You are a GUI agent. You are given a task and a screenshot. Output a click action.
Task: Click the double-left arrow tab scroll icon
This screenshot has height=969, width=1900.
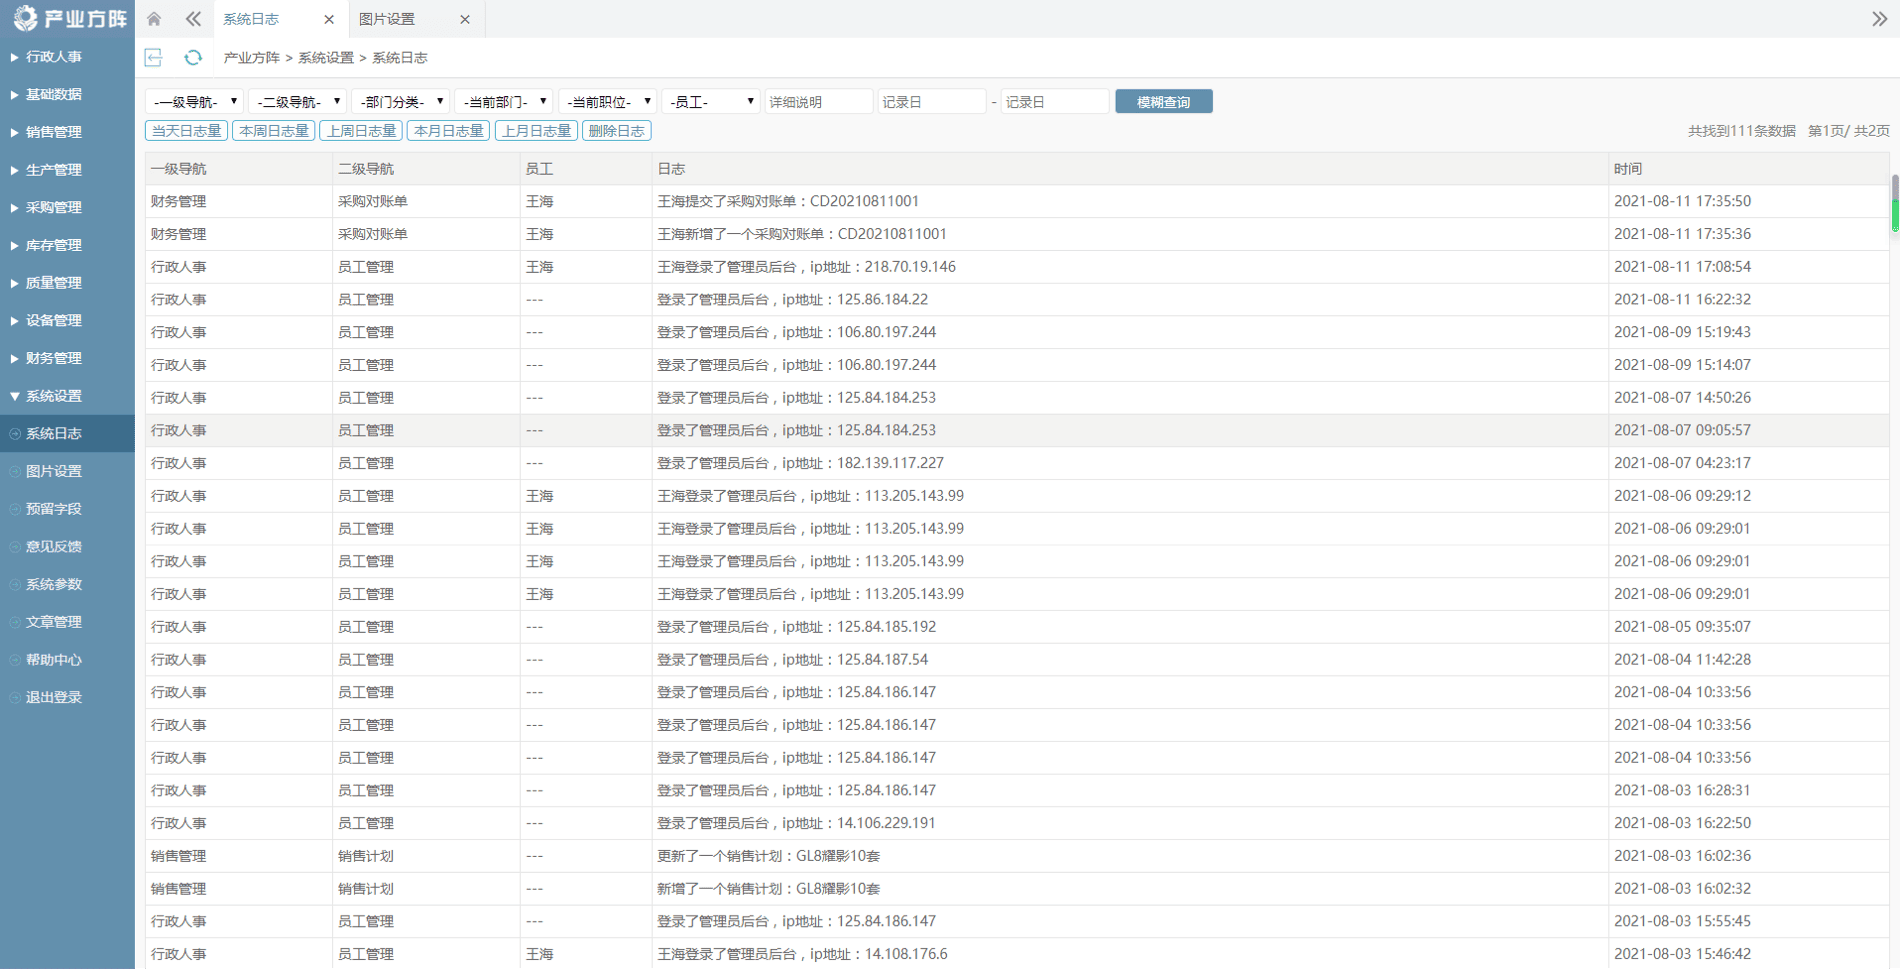click(x=193, y=19)
